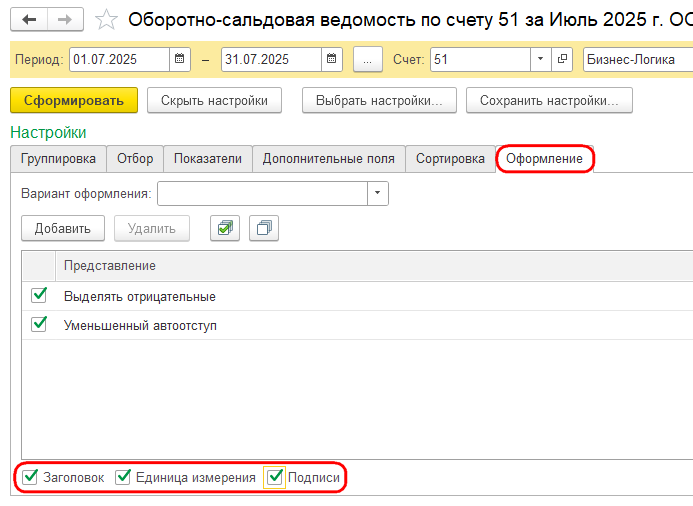The height and width of the screenshot is (506, 693).
Task: Uncheck Уменьшенный автоотступ row checkbox
Action: coord(39,324)
